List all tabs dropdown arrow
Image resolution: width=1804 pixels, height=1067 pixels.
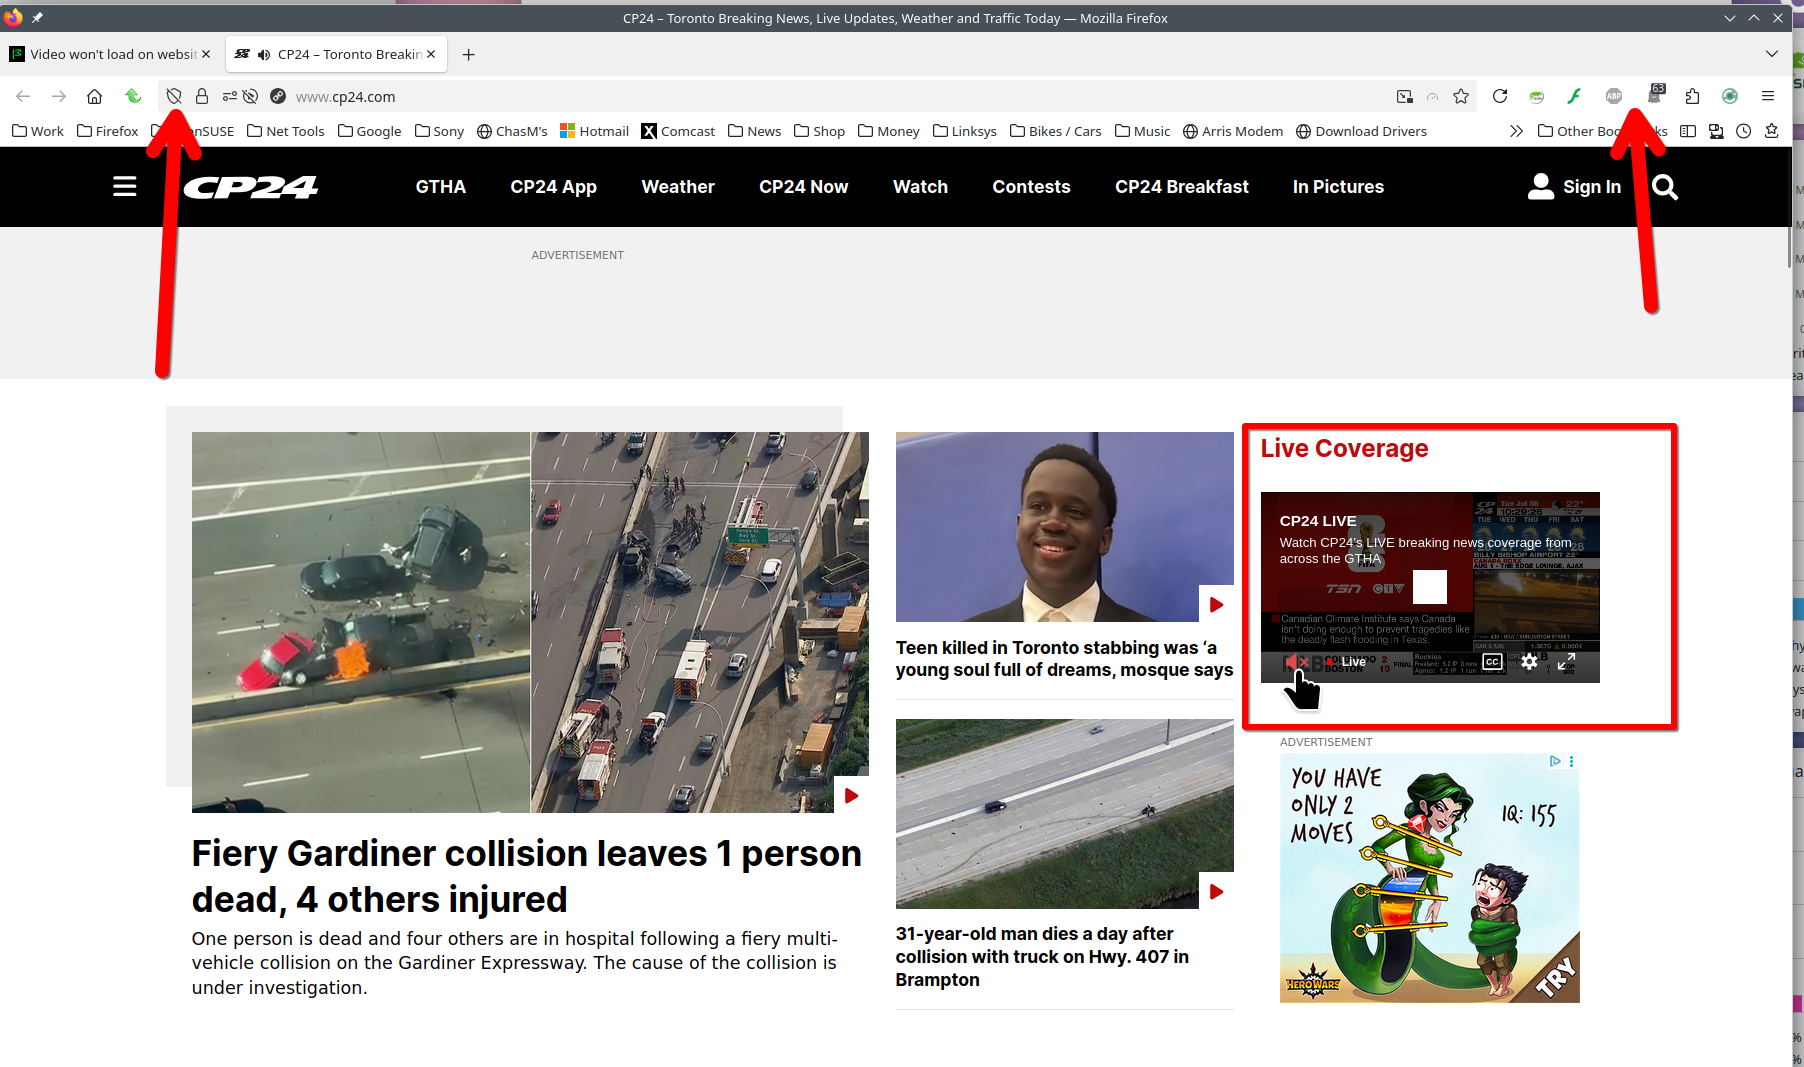coord(1772,54)
